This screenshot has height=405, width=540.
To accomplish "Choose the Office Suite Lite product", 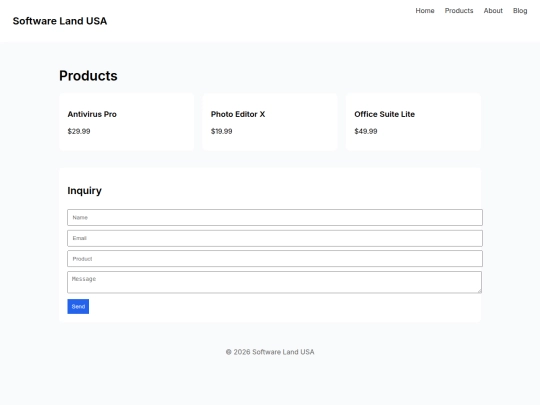I will pyautogui.click(x=413, y=122).
